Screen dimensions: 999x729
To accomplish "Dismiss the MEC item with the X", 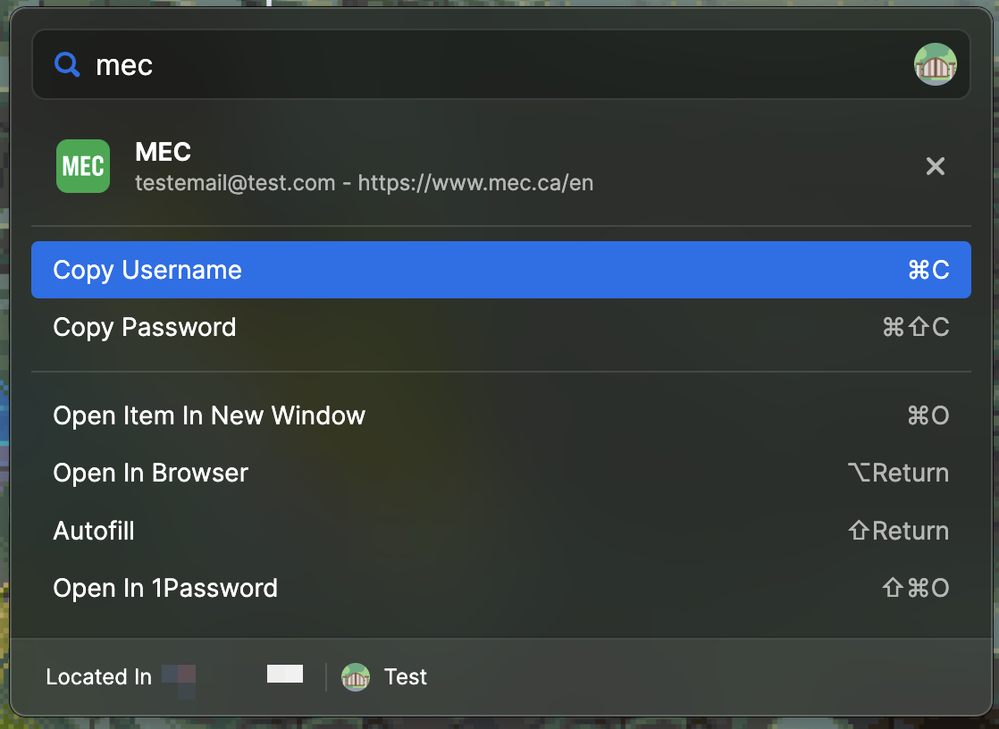I will tap(935, 166).
